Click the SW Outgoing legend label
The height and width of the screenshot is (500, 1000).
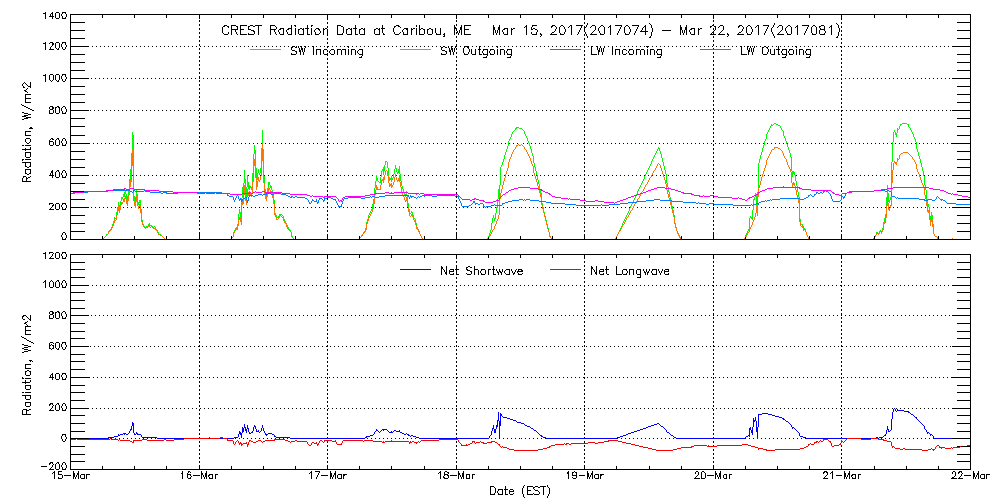click(x=476, y=51)
